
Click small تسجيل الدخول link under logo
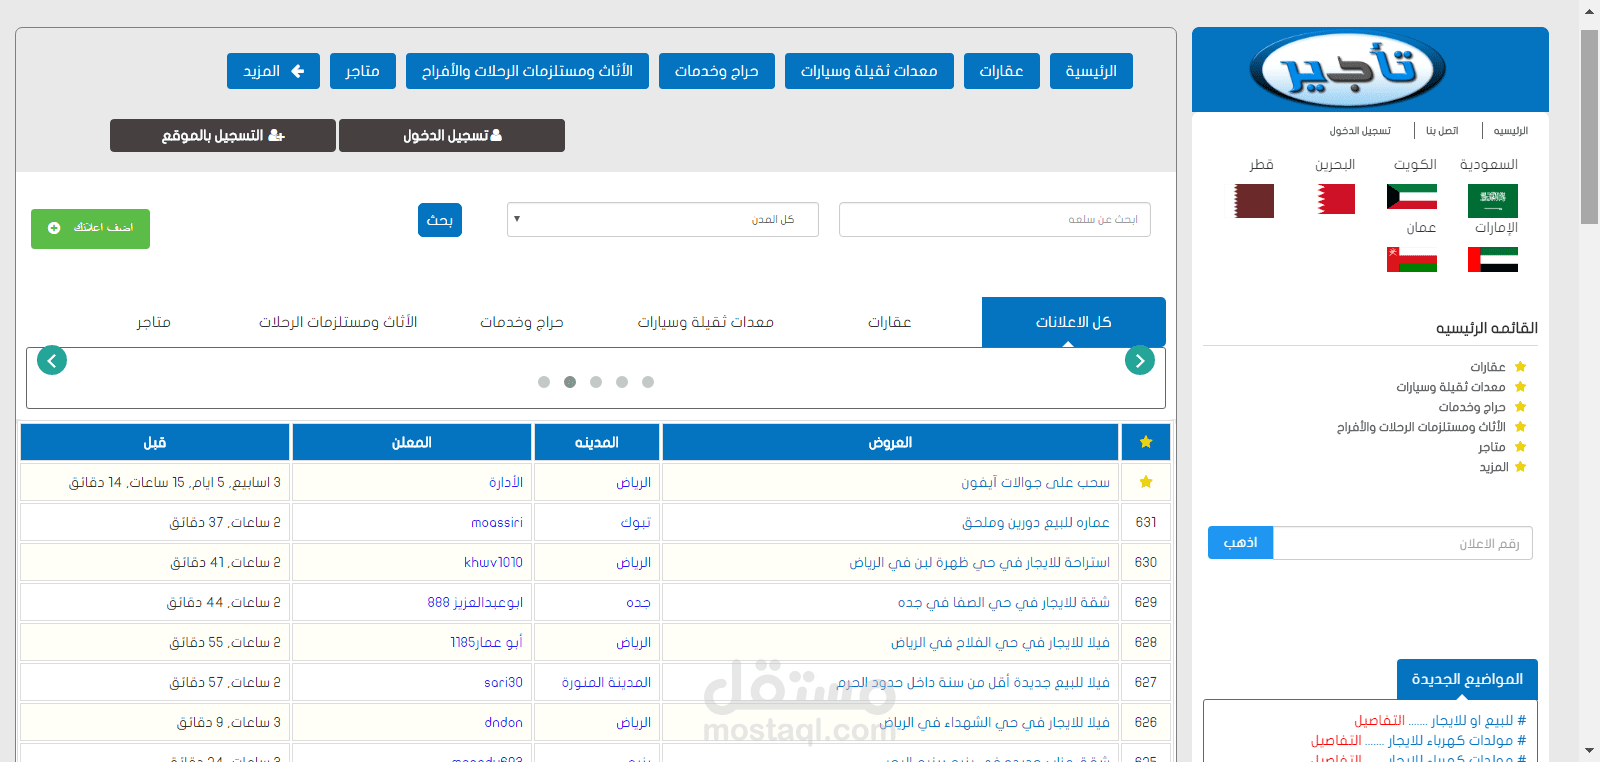point(1360,131)
